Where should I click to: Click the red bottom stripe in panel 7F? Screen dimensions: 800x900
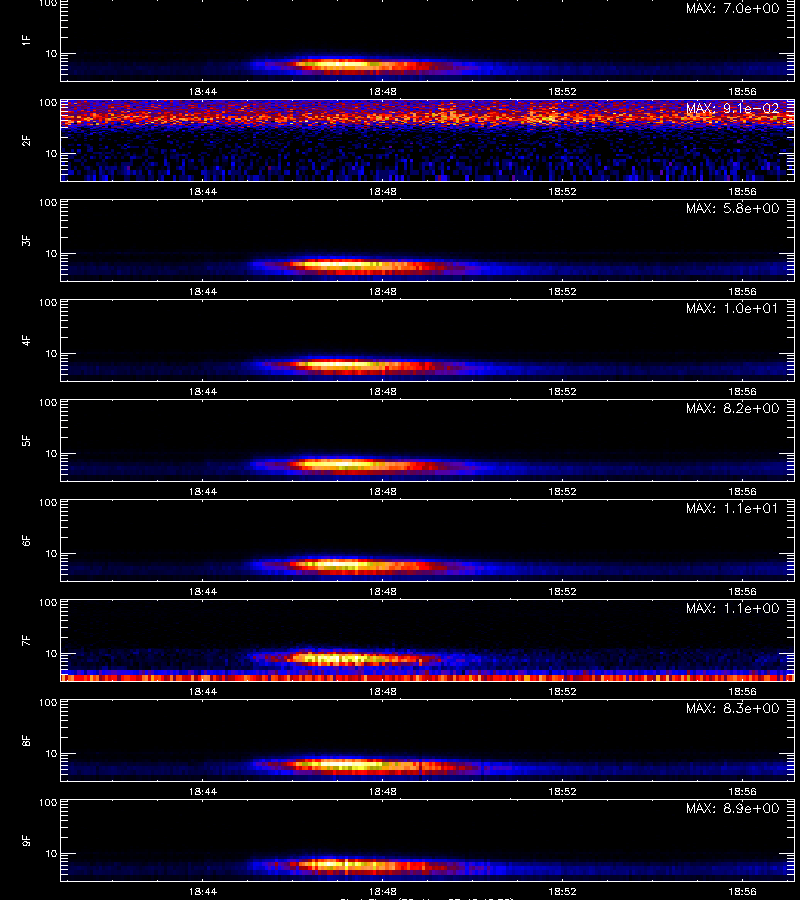pos(428,678)
